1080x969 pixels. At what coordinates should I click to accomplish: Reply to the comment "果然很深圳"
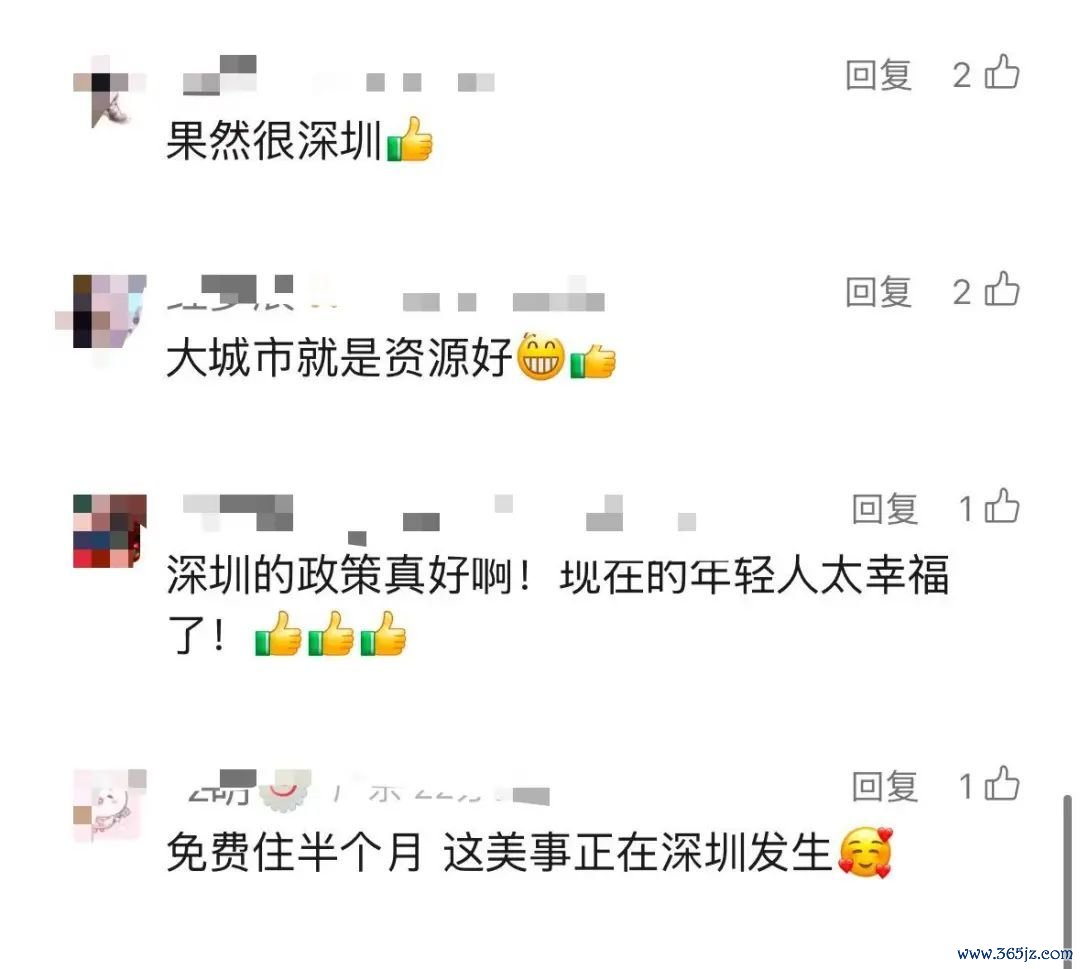click(x=879, y=75)
